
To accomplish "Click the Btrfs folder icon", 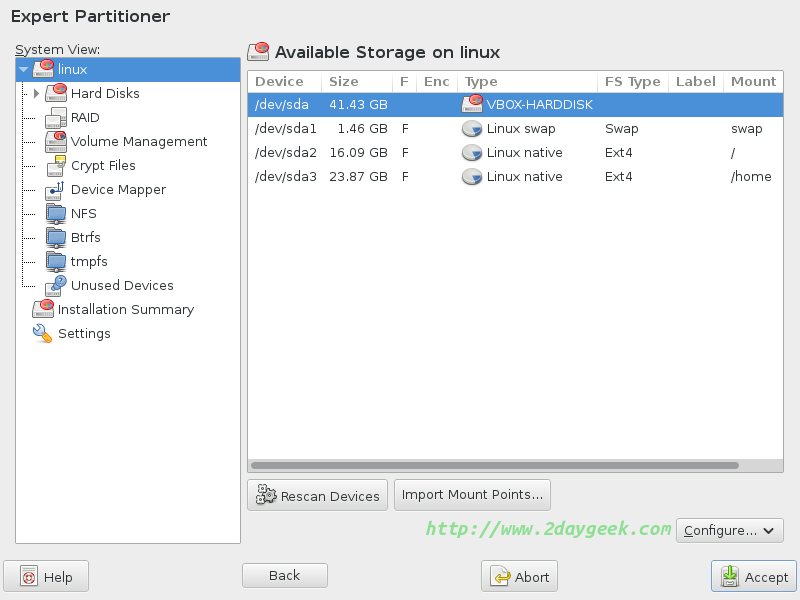I will [x=56, y=238].
